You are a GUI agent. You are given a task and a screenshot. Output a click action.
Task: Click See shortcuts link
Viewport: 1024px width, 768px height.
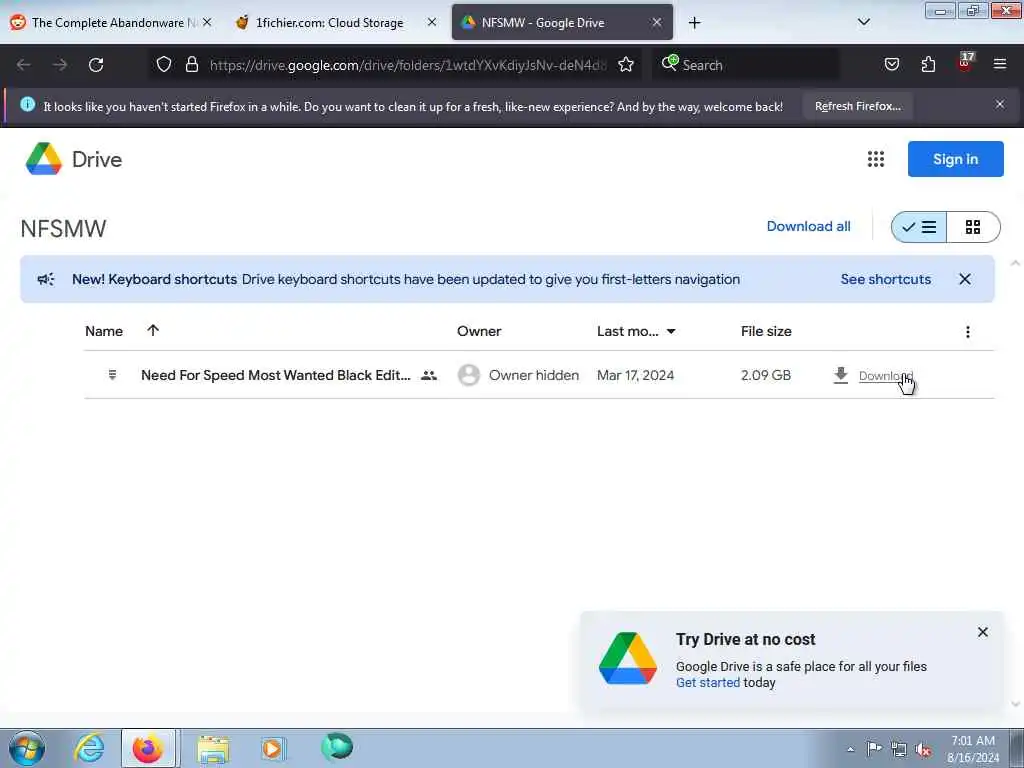point(885,279)
